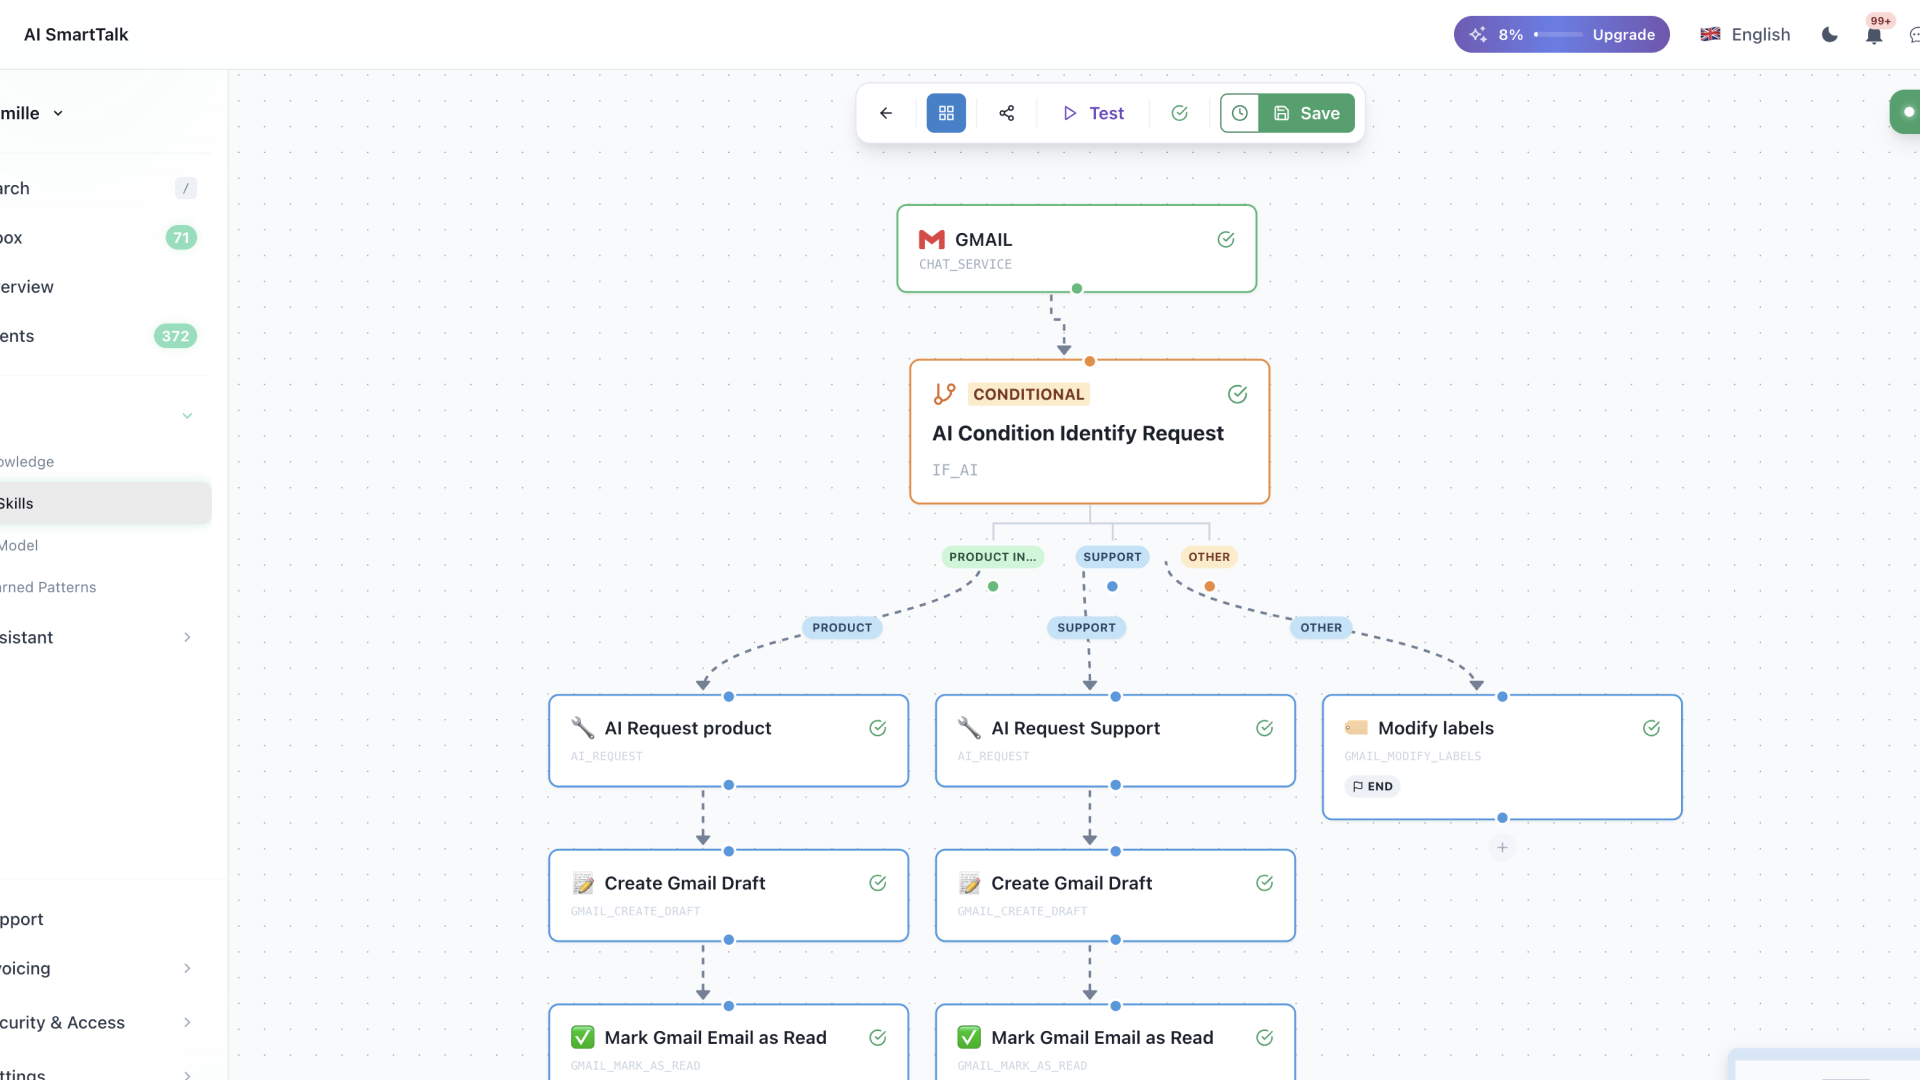Click status check on right Mark as Read node
This screenshot has height=1080, width=1920.
[1265, 1038]
